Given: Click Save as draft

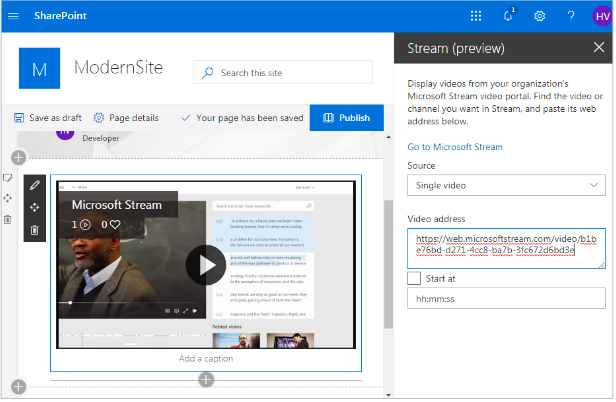Looking at the screenshot, I should point(48,118).
